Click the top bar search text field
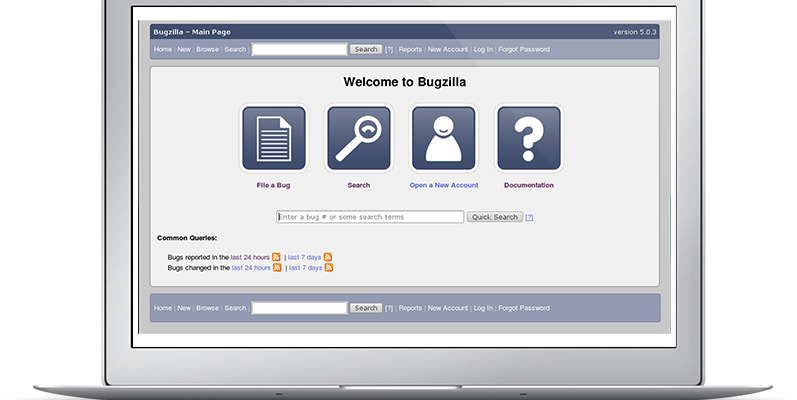 tap(299, 49)
